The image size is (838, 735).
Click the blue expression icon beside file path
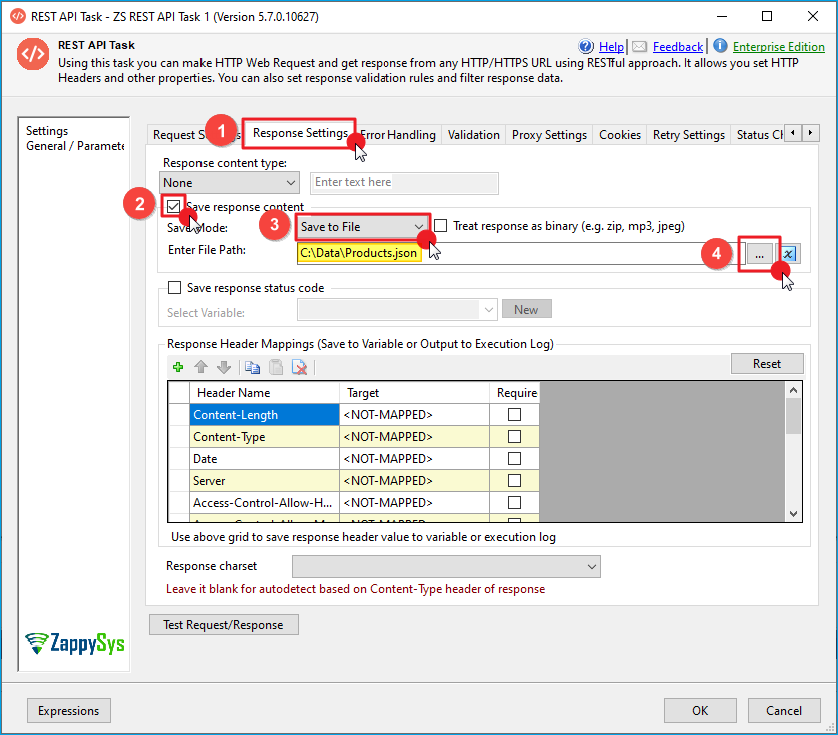coord(789,254)
